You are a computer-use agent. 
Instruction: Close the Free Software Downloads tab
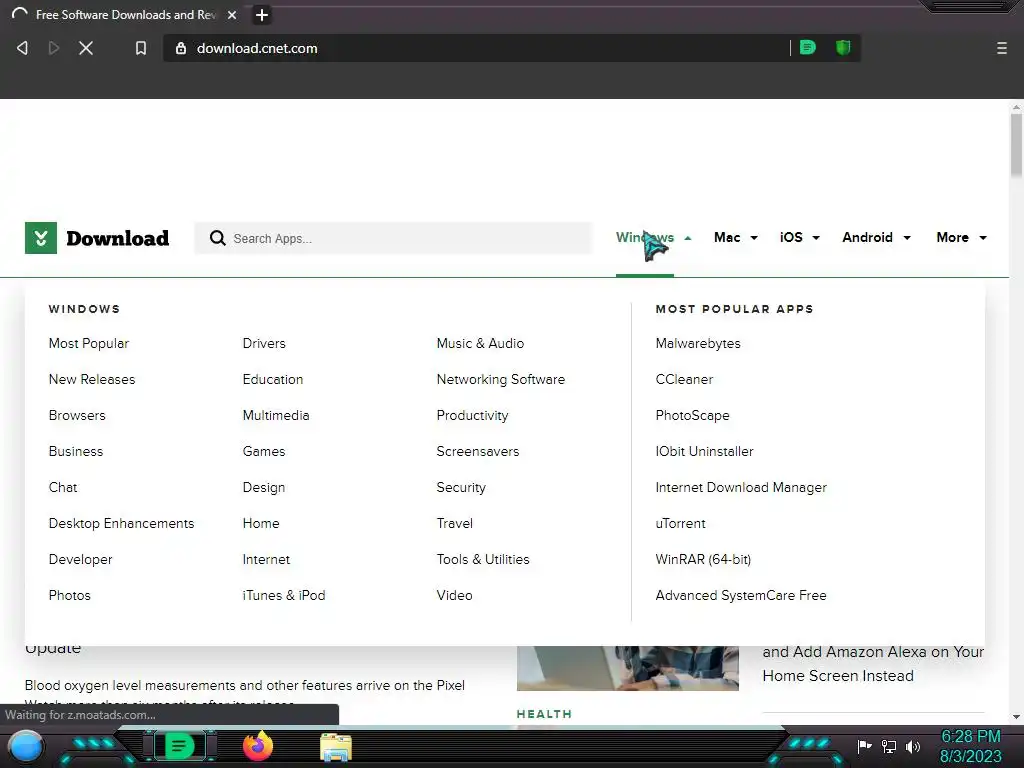coord(232,15)
